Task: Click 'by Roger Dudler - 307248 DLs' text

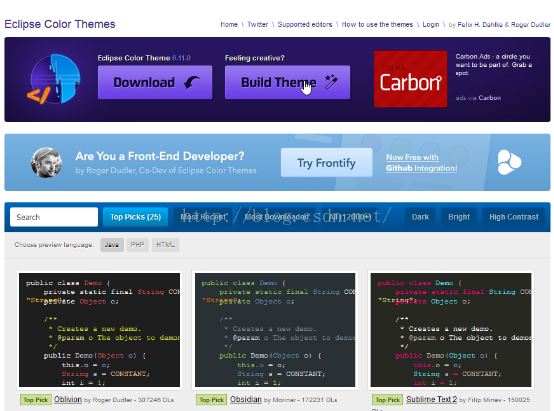Action: [129, 400]
